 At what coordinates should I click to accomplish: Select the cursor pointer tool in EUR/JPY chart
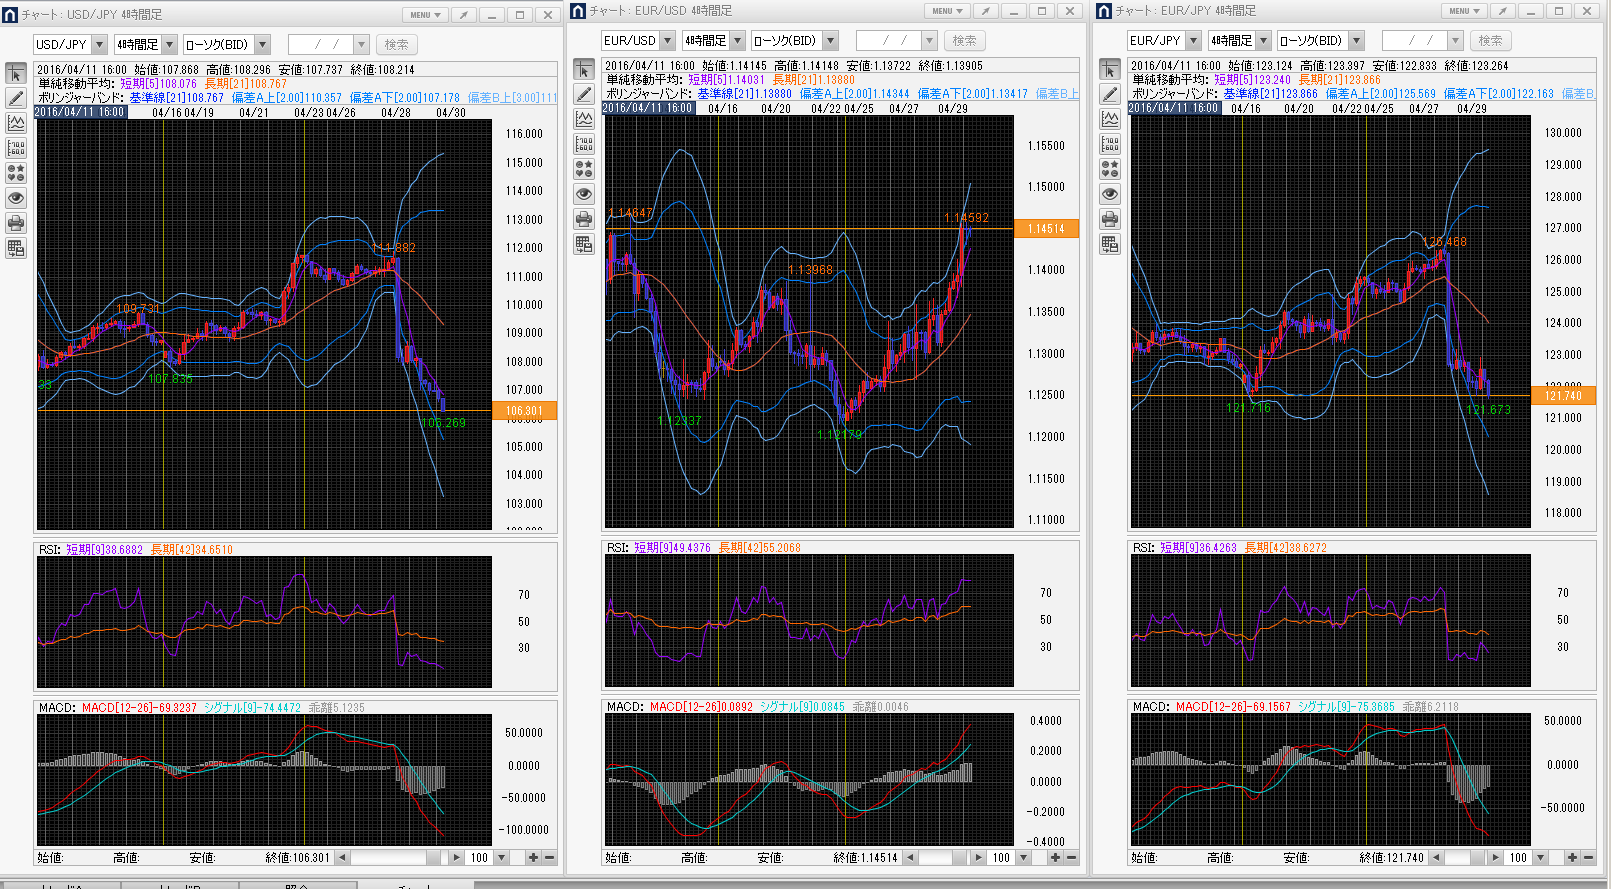tap(1110, 69)
